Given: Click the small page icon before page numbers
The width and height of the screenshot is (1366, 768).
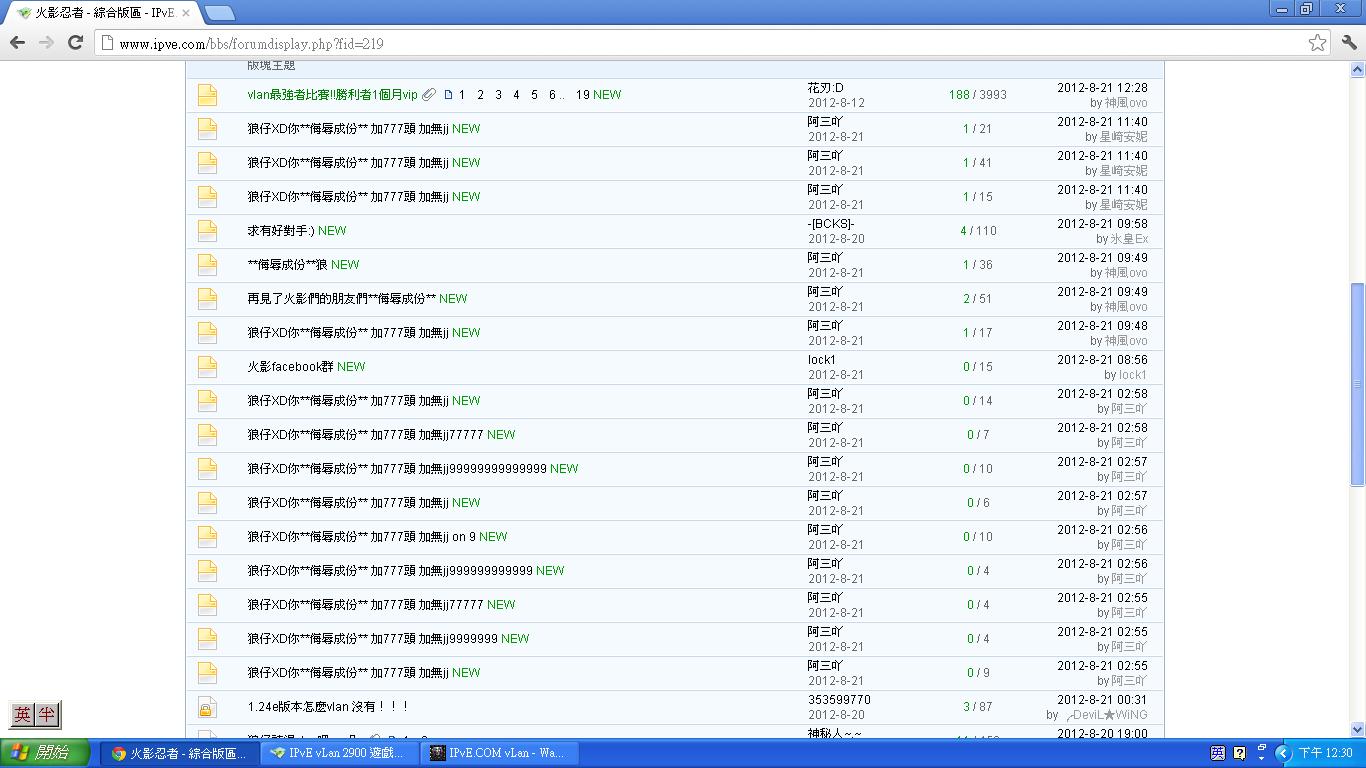Looking at the screenshot, I should tap(448, 95).
